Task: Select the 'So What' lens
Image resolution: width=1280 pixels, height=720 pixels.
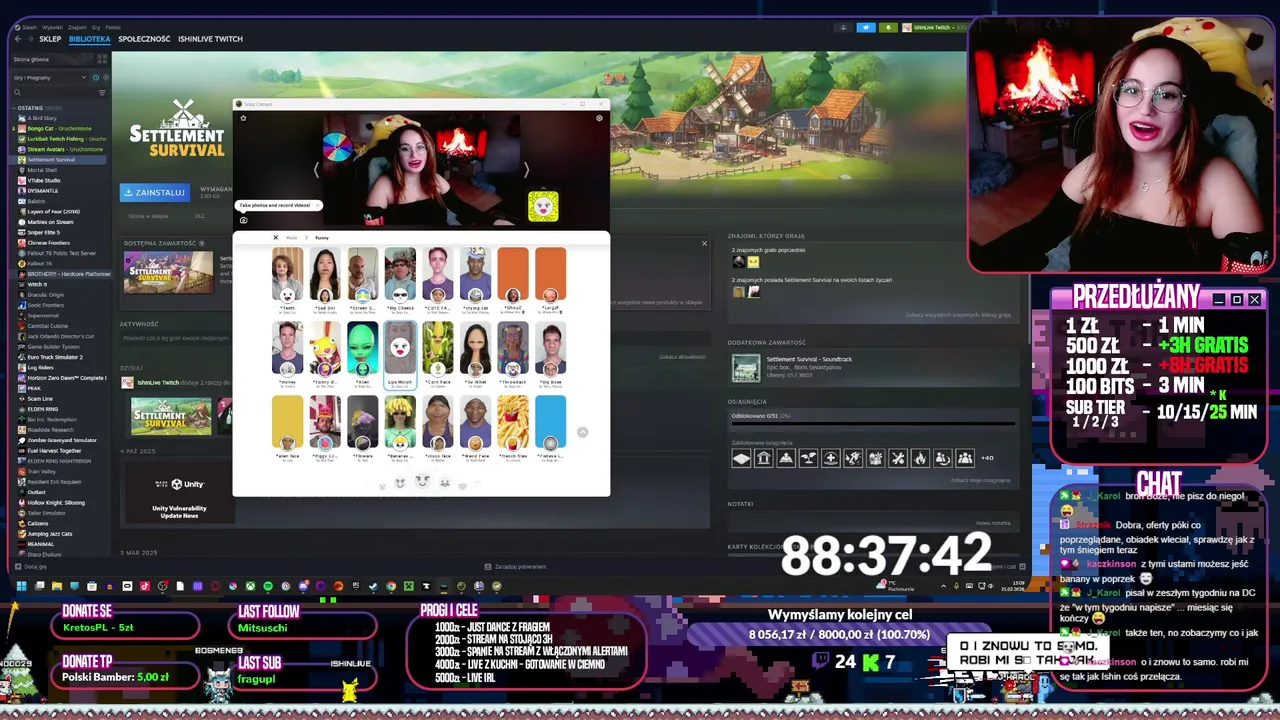Action: (475, 349)
